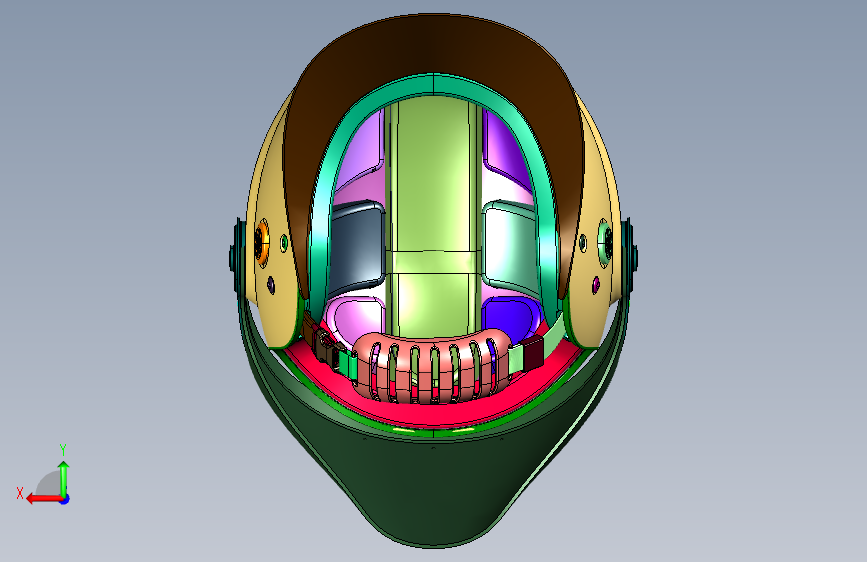Pick the salmon slotted chin strap pad
The image size is (867, 562).
tap(431, 366)
